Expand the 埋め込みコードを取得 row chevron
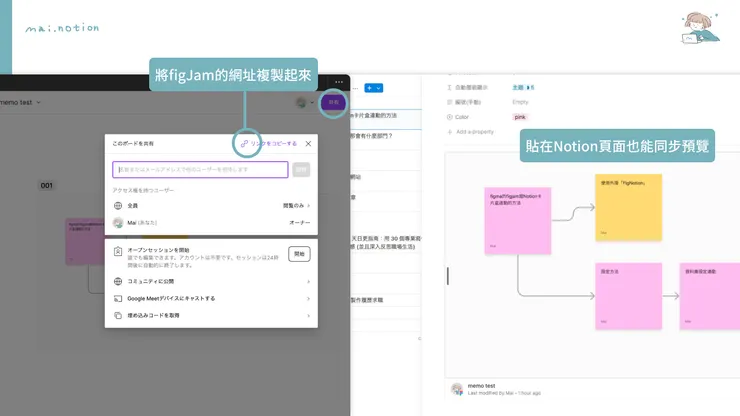Screen dimensions: 740x416 (x=309, y=315)
